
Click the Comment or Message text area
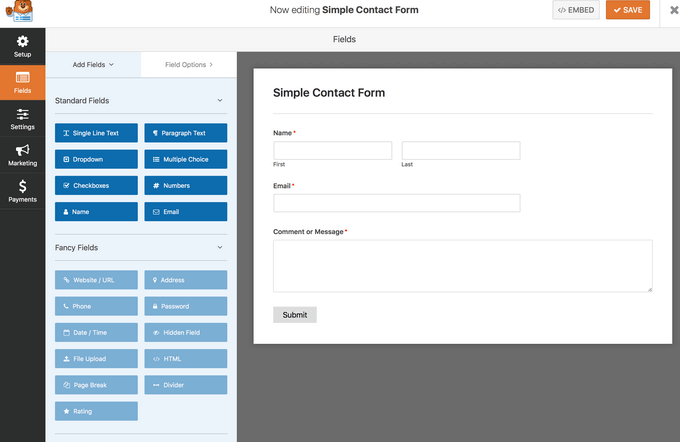(x=463, y=266)
